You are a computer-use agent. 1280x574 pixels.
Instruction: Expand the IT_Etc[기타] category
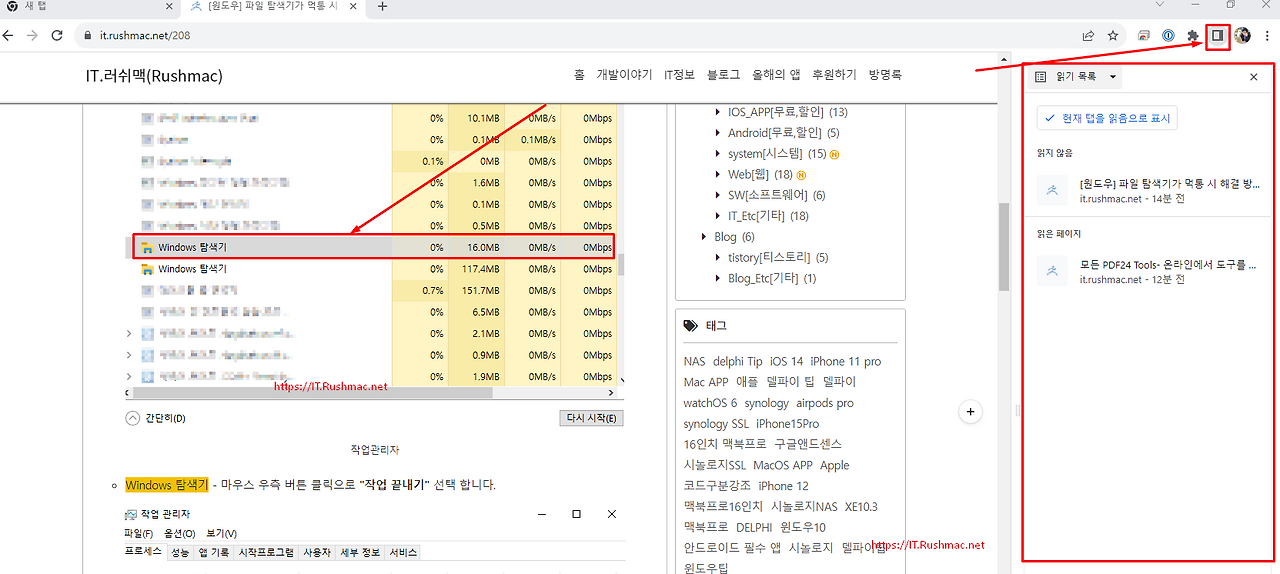coord(718,216)
